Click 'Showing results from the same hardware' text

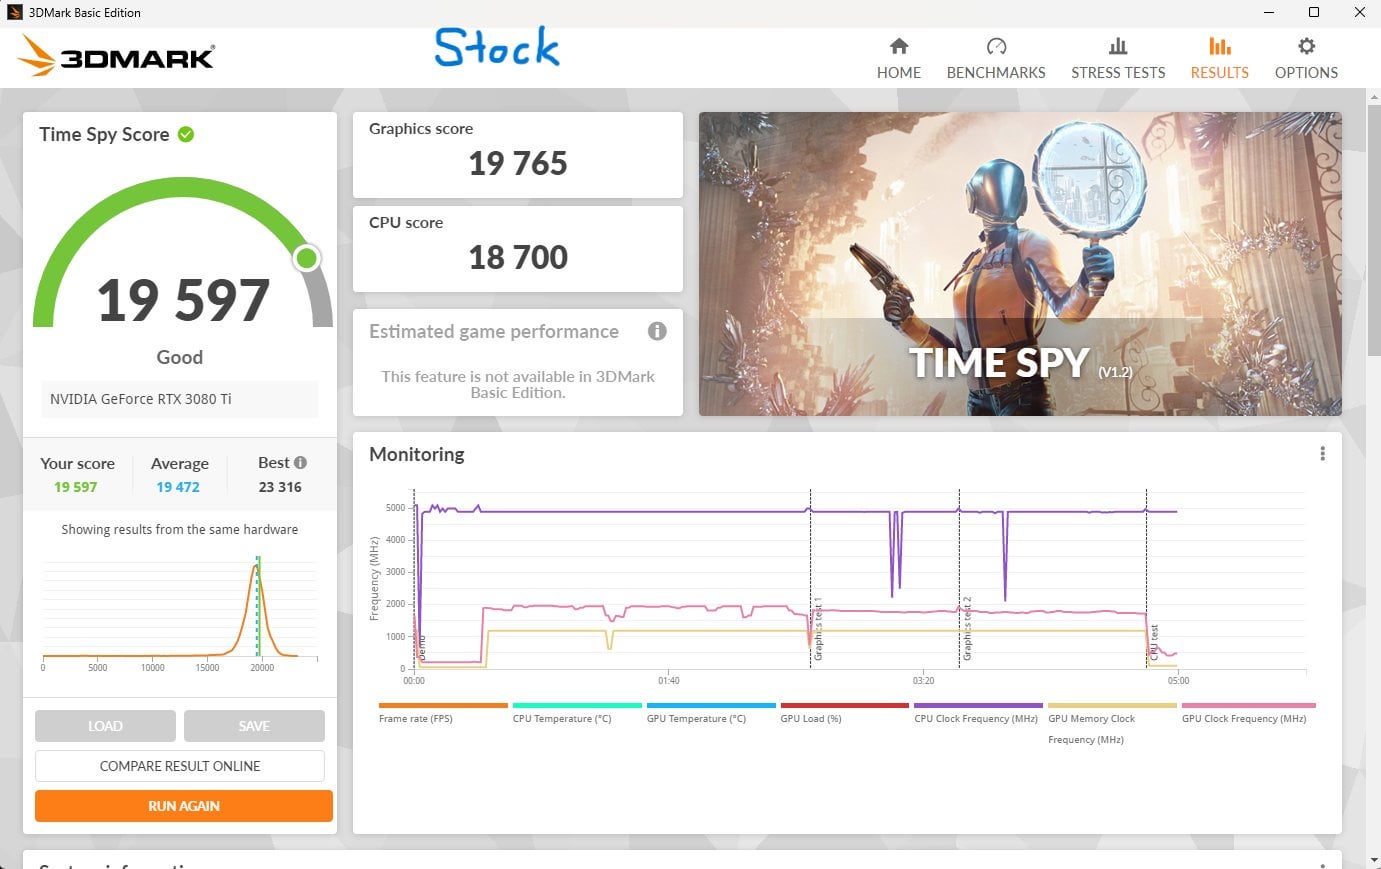(180, 529)
